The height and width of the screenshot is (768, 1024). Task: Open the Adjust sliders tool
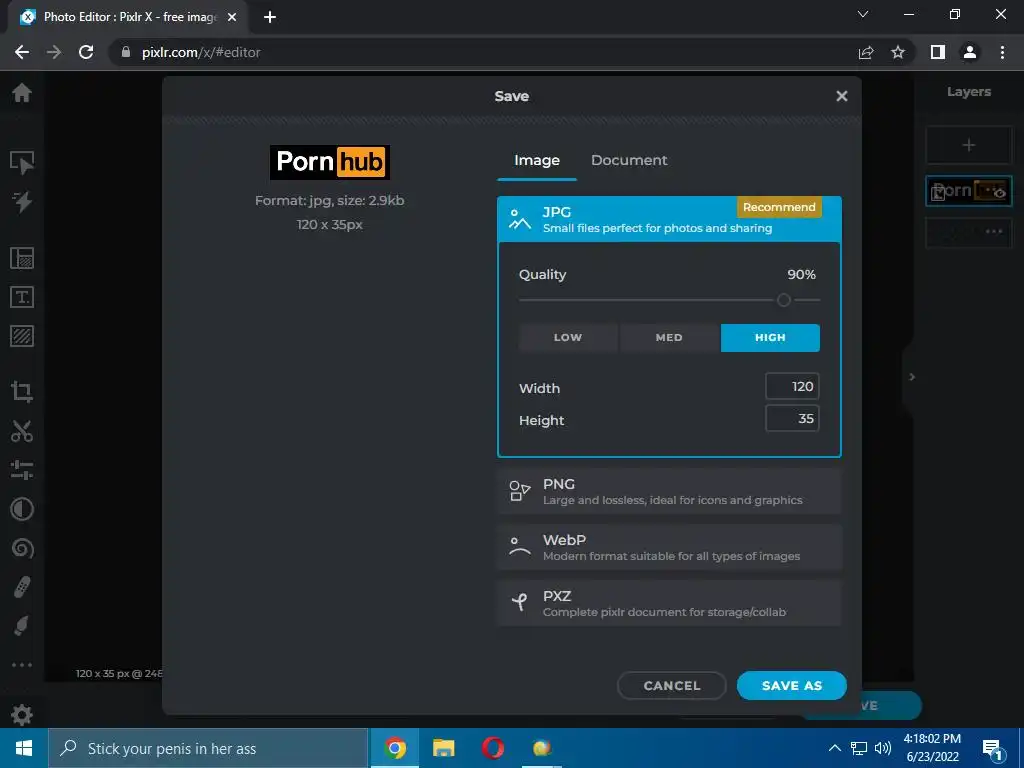tap(22, 470)
